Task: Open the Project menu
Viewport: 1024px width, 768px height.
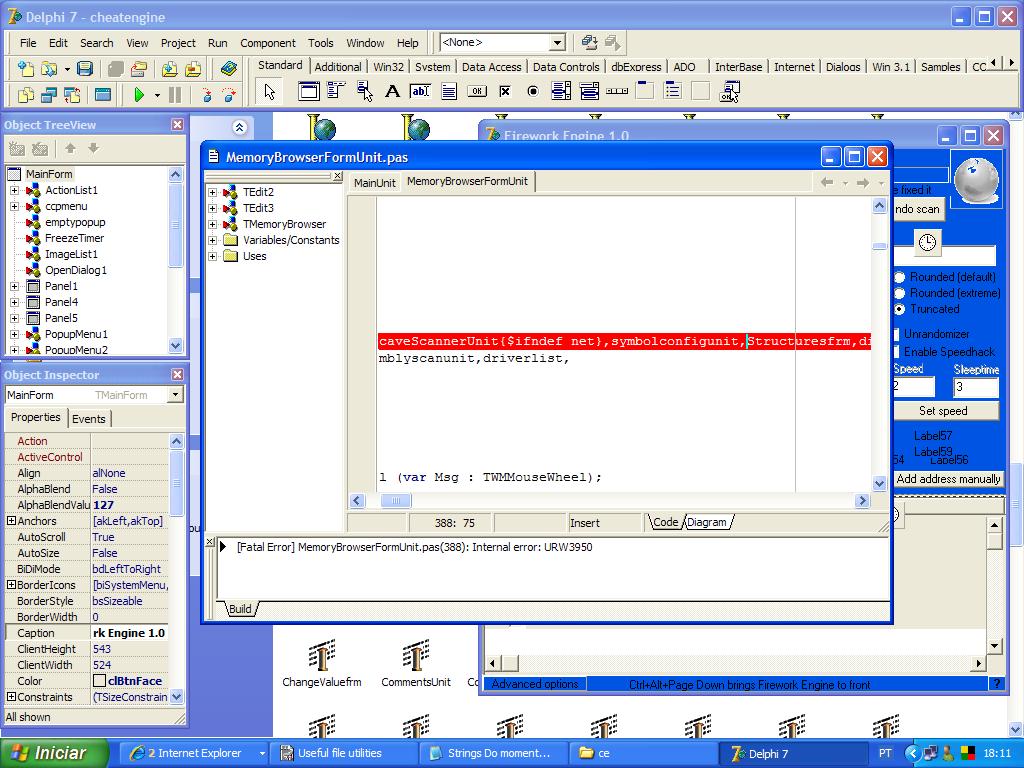Action: coord(178,43)
